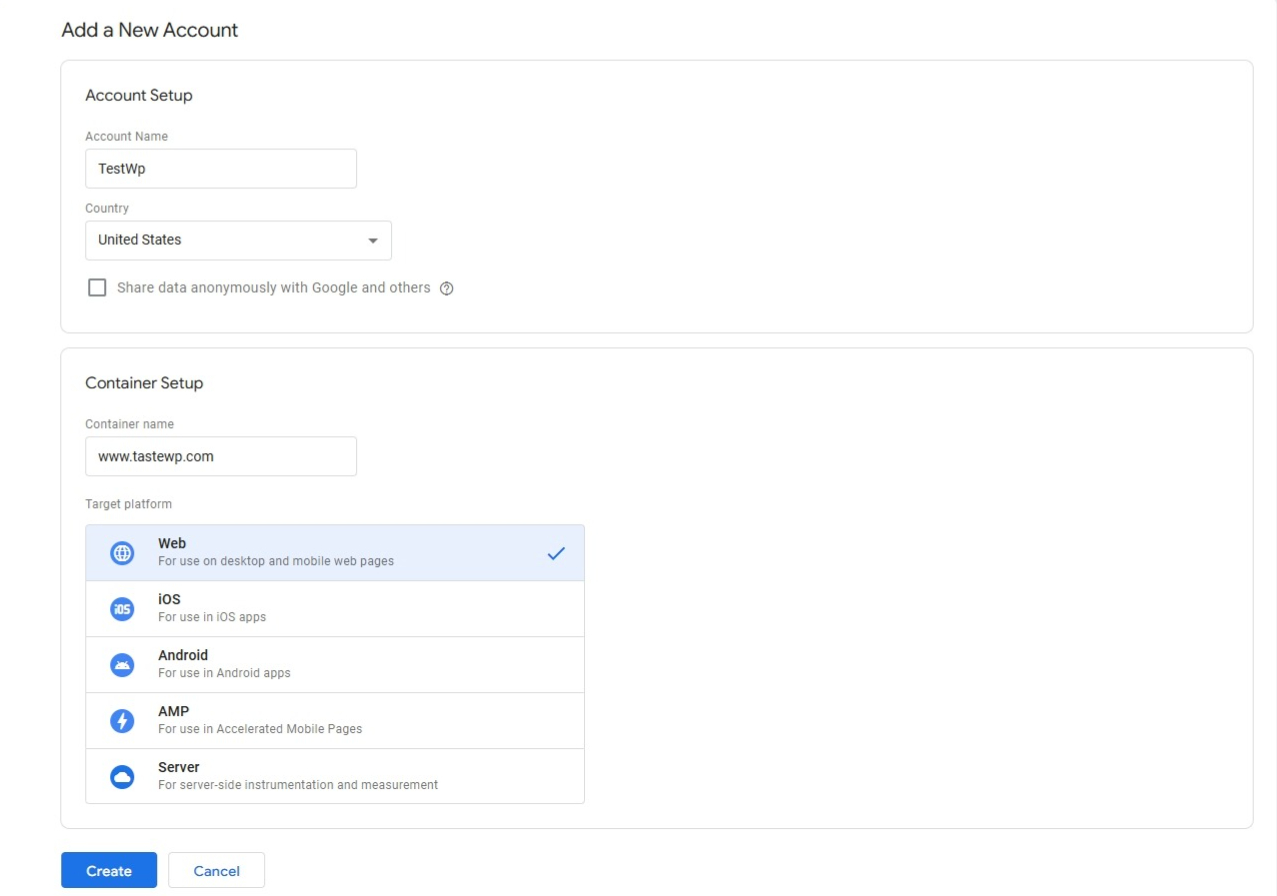
Task: Click the Web platform globe icon
Action: pos(122,553)
